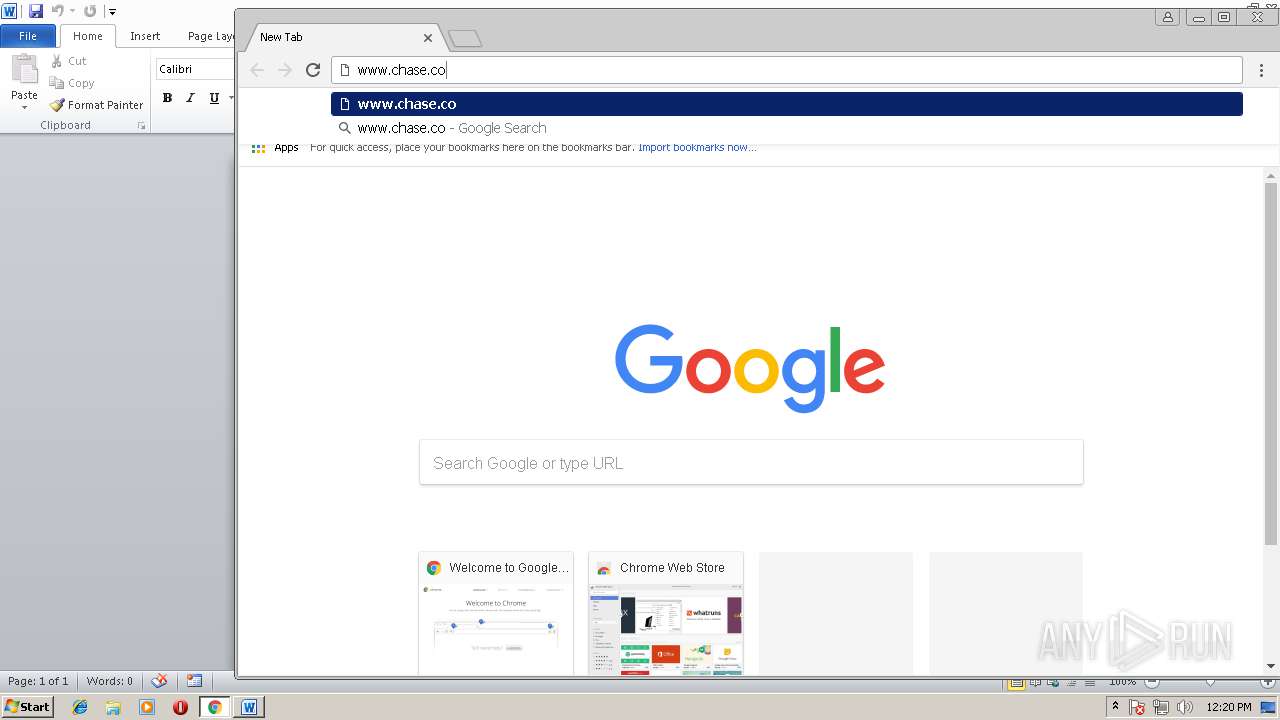Image resolution: width=1280 pixels, height=720 pixels.
Task: Select the www.chase.co Google Search suggestion
Action: [787, 128]
